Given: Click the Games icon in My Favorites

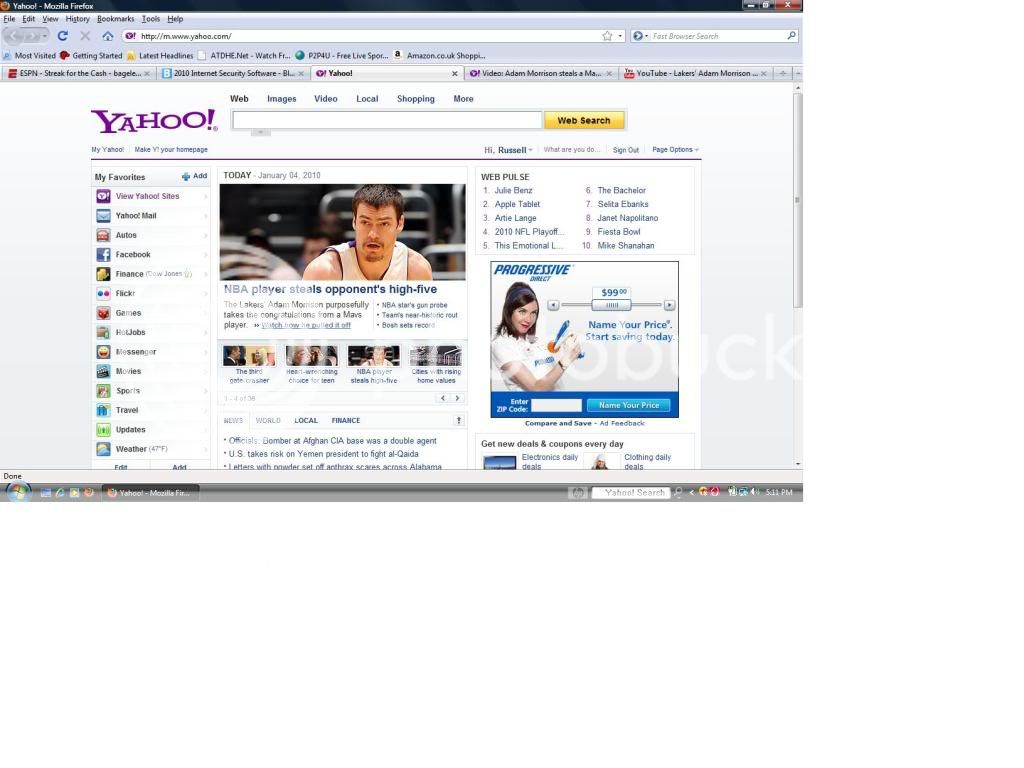Looking at the screenshot, I should (x=103, y=313).
